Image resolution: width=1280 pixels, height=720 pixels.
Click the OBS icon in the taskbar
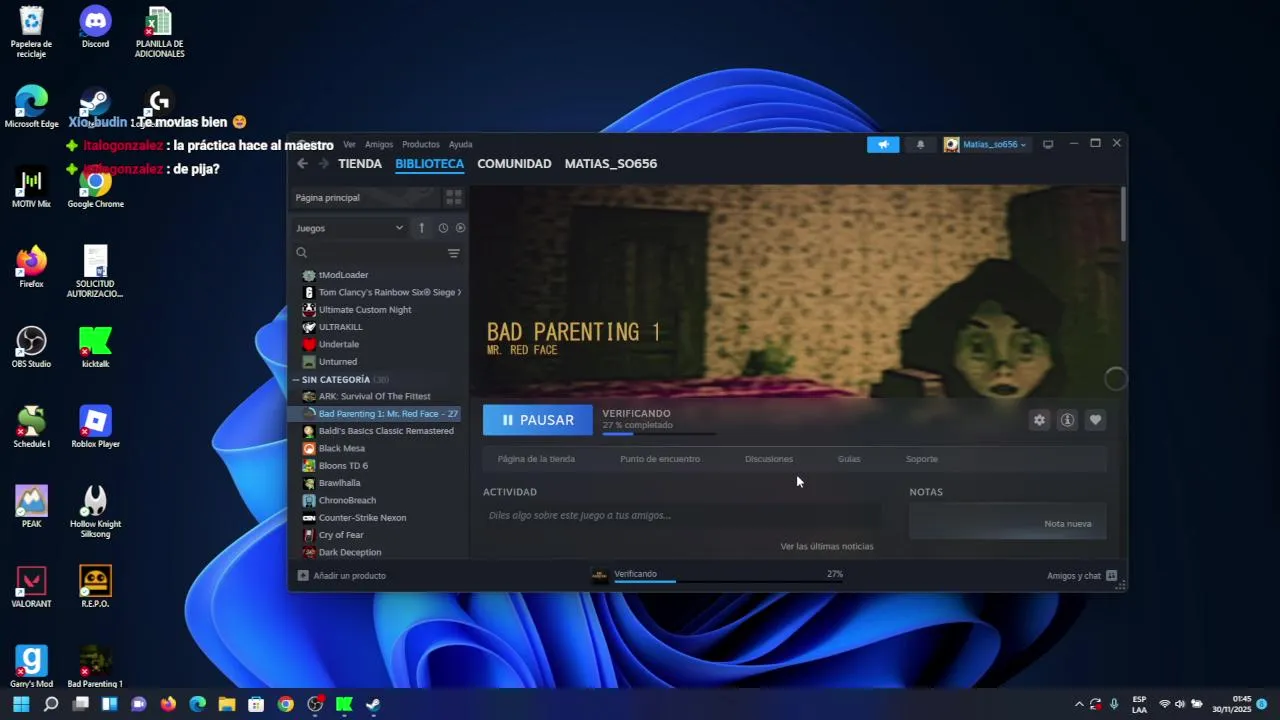click(315, 704)
